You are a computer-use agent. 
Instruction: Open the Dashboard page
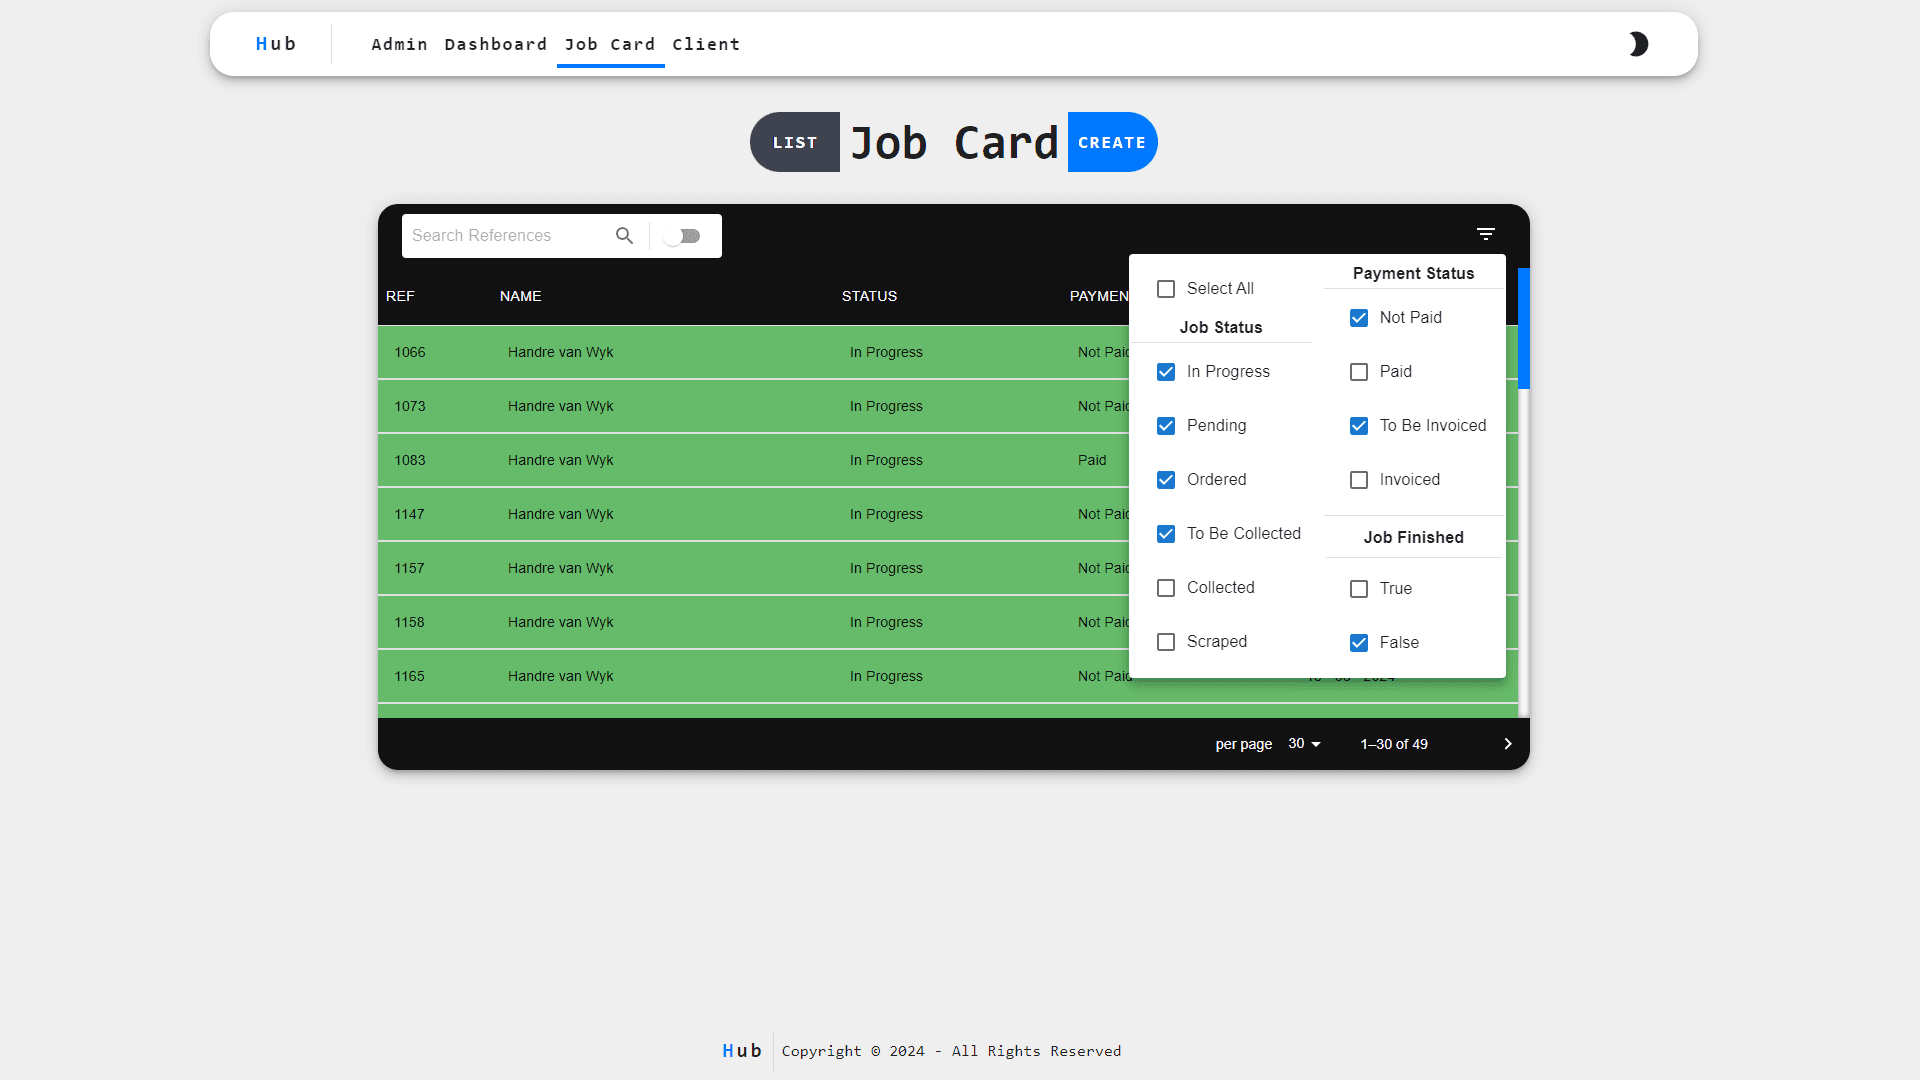(495, 44)
